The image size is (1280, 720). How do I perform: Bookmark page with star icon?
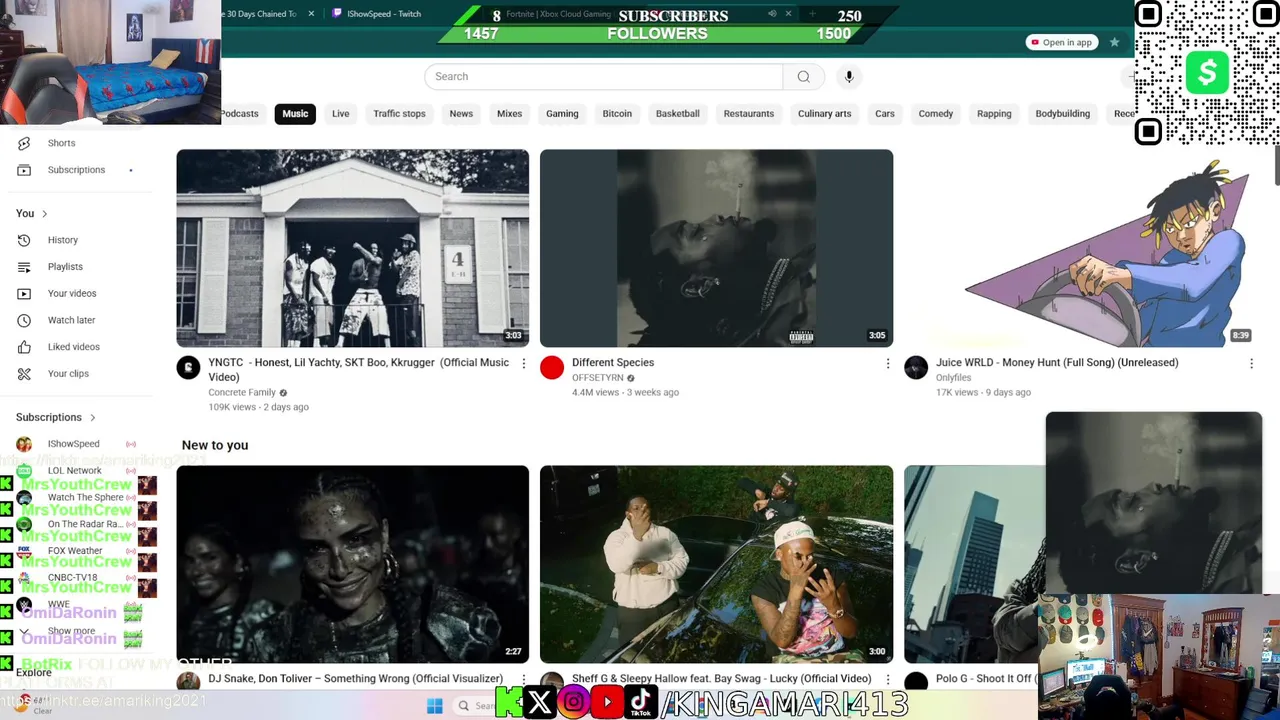click(x=1114, y=42)
